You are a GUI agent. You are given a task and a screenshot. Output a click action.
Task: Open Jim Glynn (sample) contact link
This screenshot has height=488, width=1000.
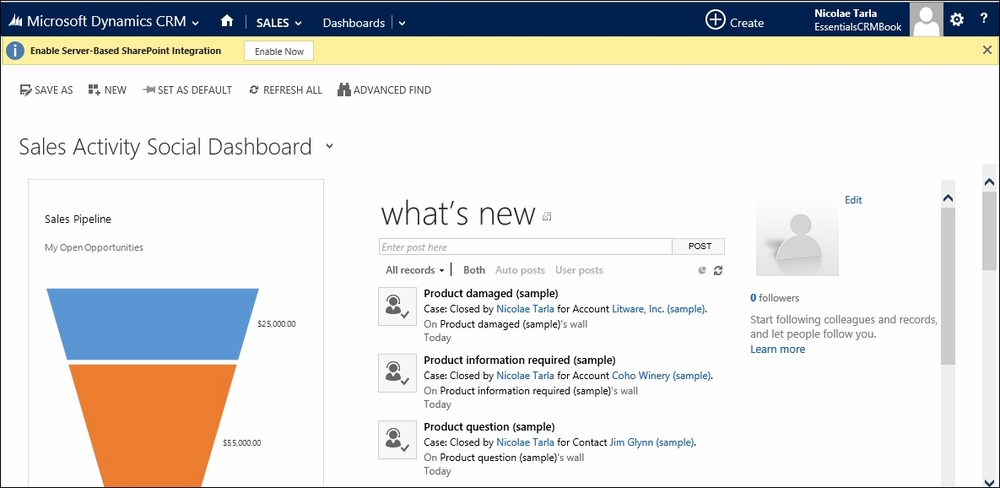click(x=652, y=442)
